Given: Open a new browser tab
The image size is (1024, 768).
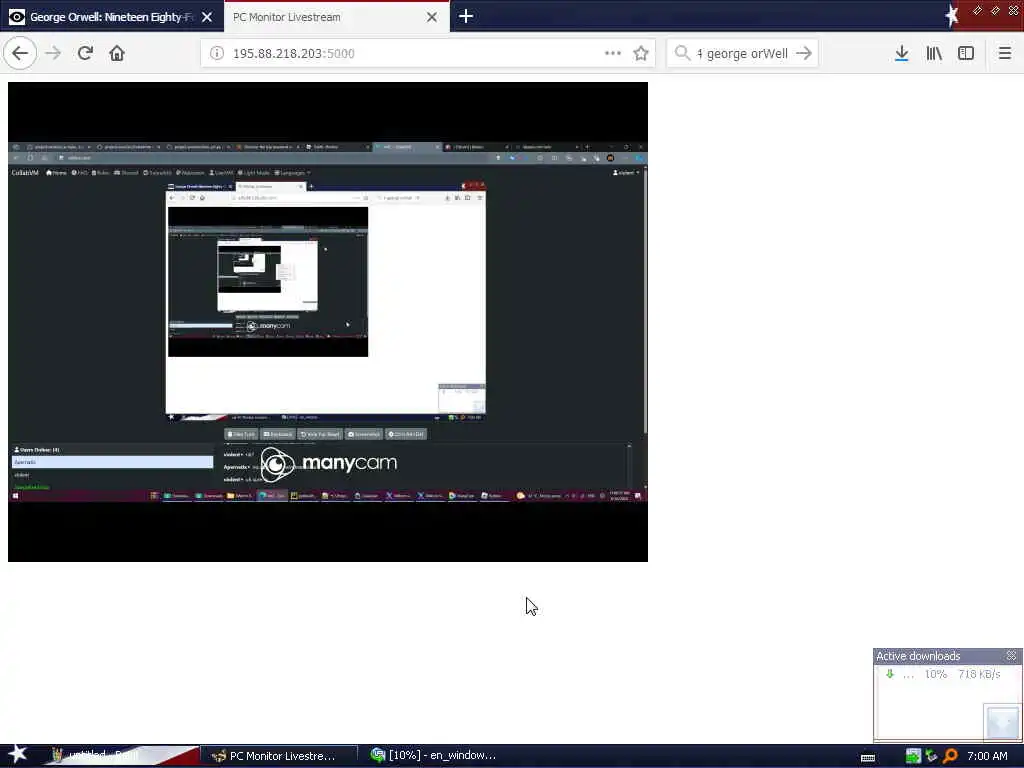Looking at the screenshot, I should 466,16.
